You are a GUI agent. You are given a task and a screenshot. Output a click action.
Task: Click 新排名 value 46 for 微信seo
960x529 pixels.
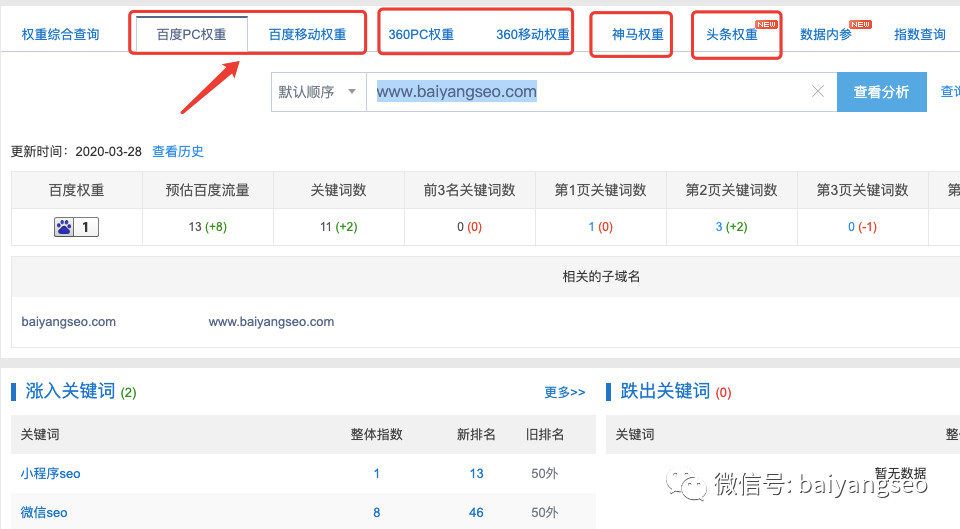476,512
